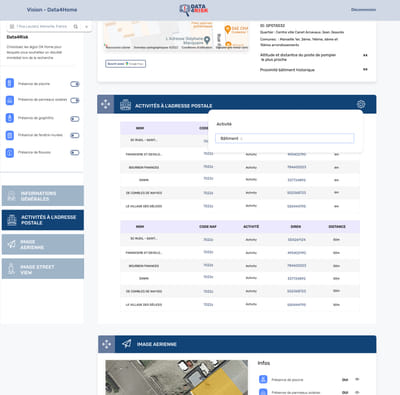Click the Proximité bâtiment historique row
The image size is (400, 395).
314,70
